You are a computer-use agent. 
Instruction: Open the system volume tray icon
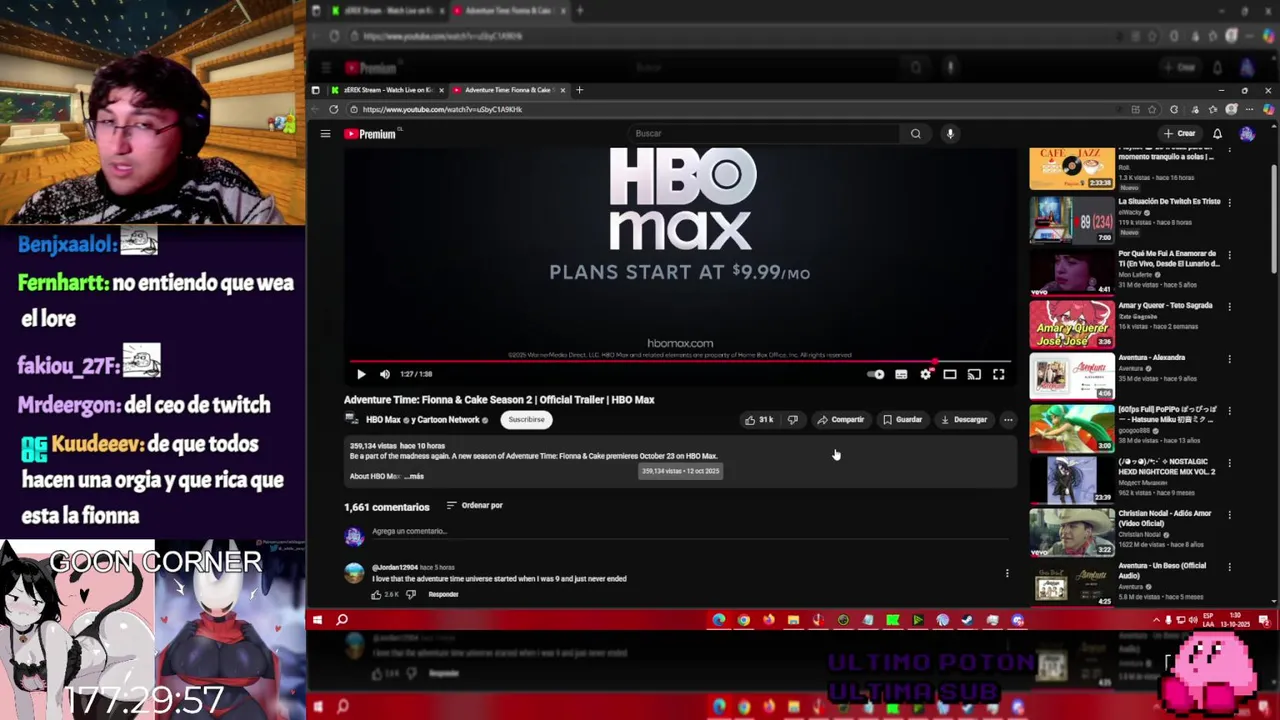pyautogui.click(x=1191, y=620)
